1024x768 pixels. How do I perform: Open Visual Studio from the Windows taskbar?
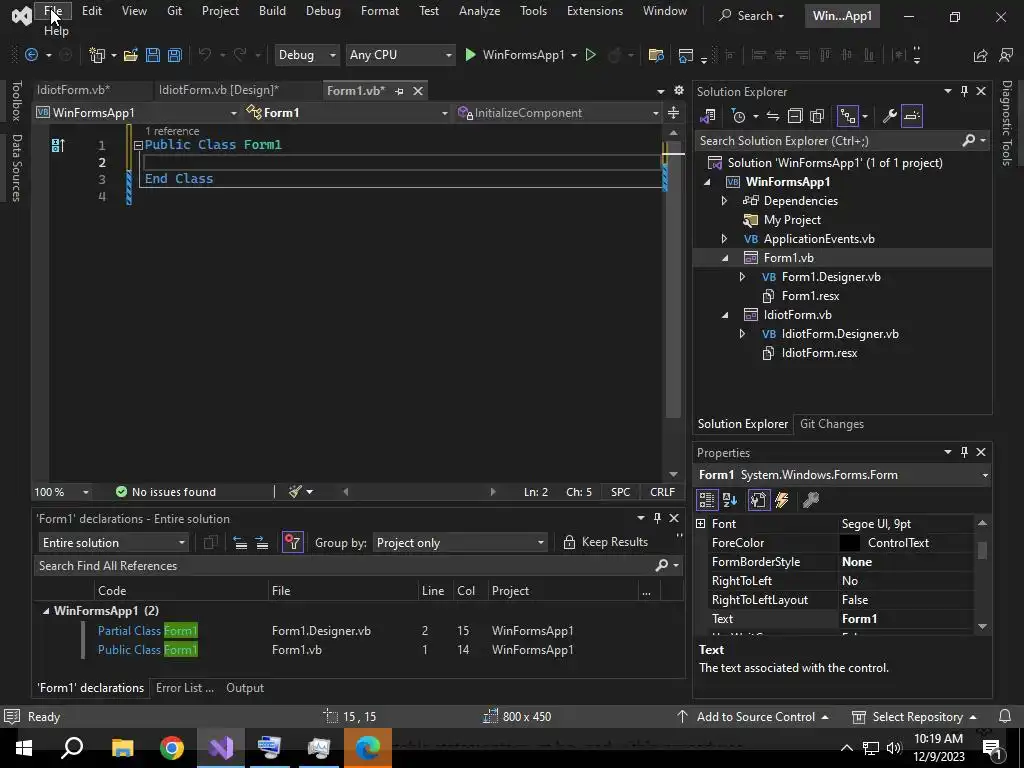(x=221, y=748)
